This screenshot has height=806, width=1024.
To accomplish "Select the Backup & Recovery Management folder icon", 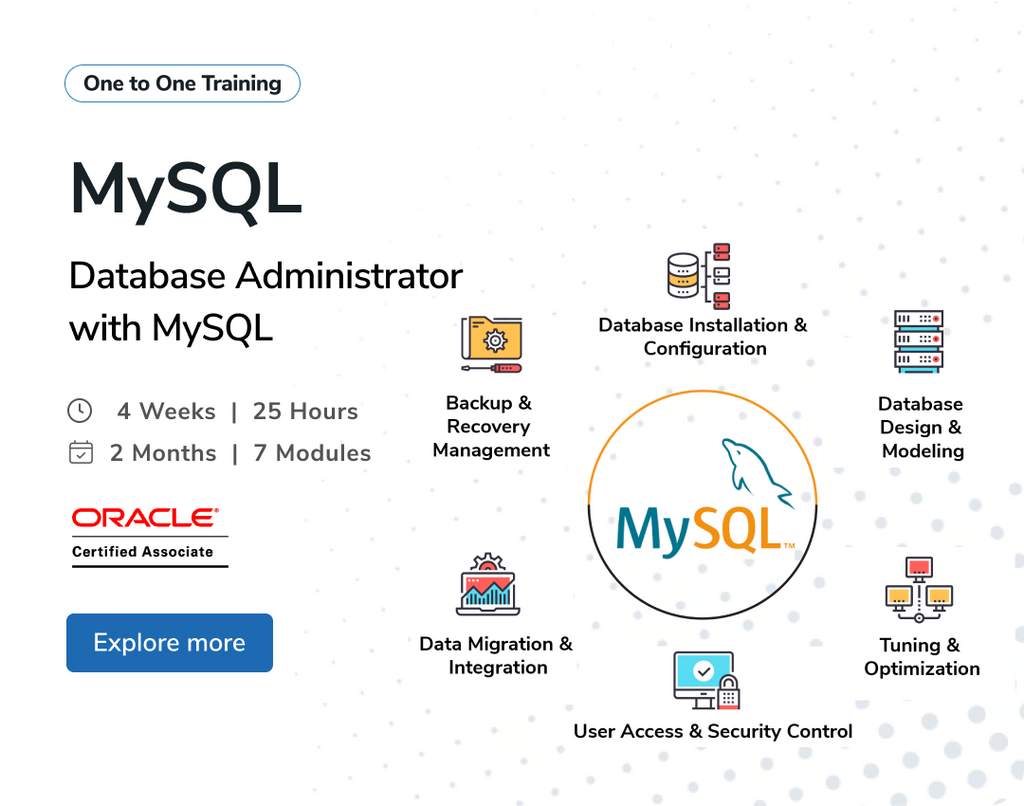I will pos(492,343).
